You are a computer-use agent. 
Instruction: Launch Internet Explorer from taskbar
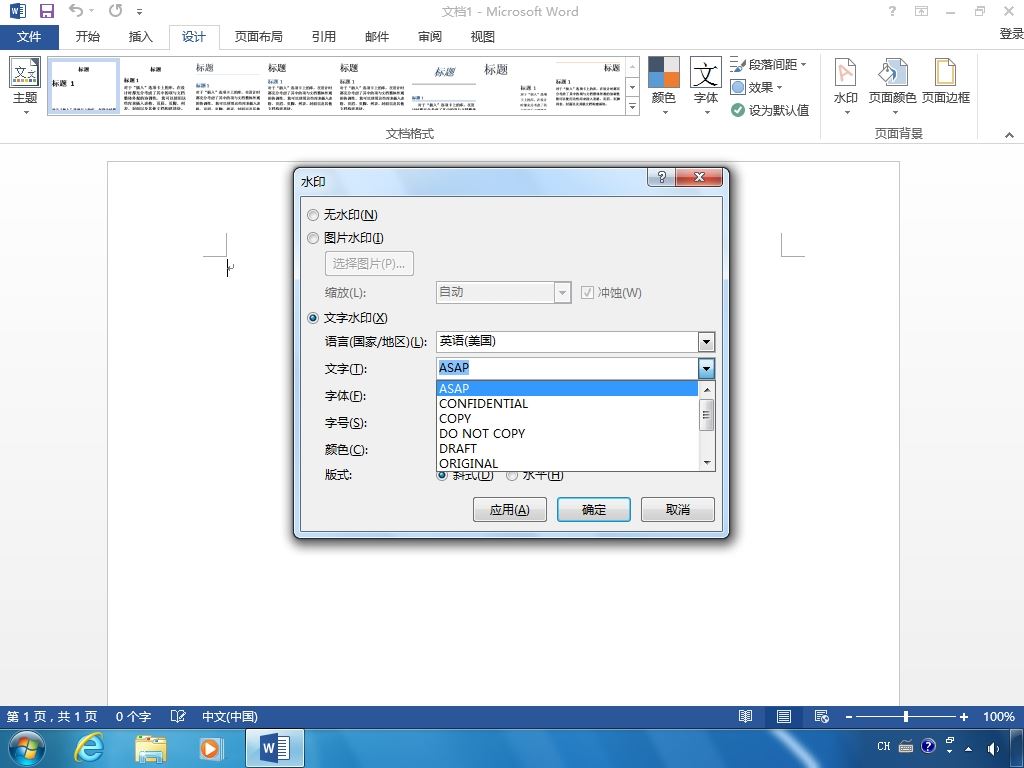coord(89,748)
